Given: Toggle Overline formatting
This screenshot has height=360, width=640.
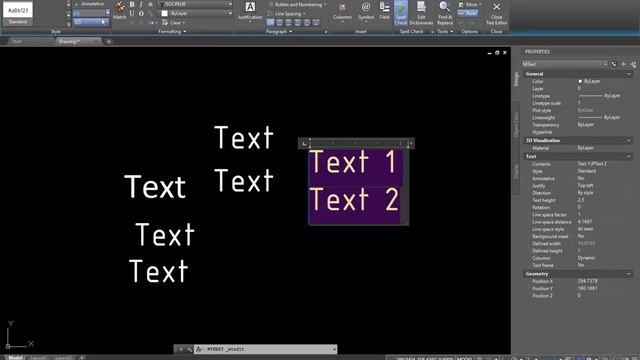Looking at the screenshot, I should tap(141, 13).
